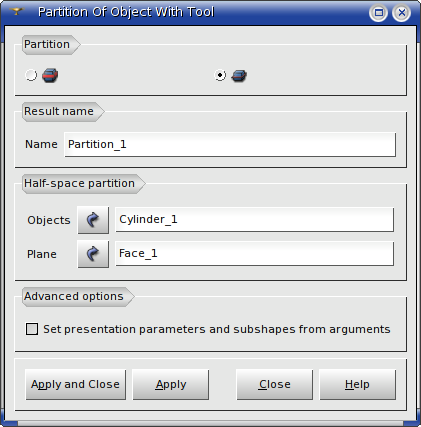
Task: Click the dialog title bar app icon
Action: [16, 12]
